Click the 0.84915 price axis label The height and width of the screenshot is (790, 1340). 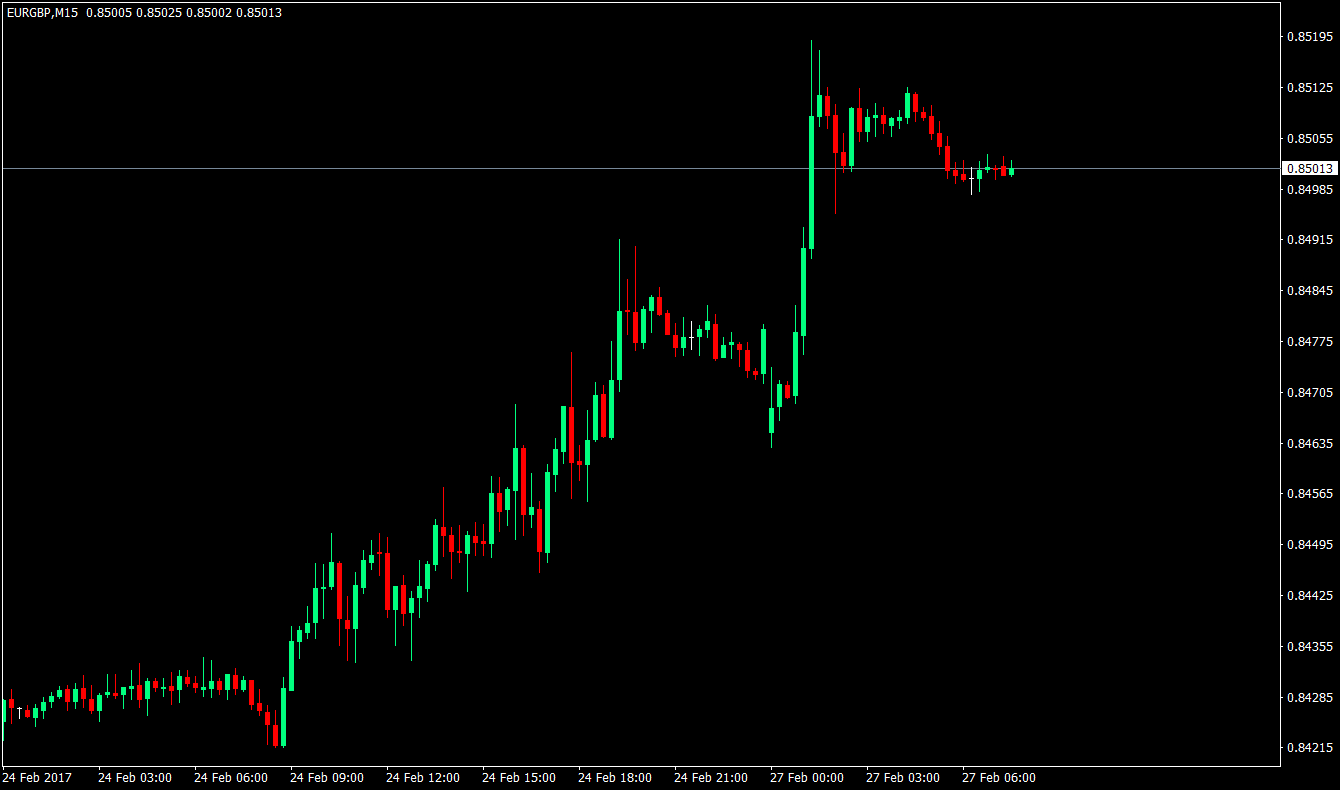point(1310,240)
